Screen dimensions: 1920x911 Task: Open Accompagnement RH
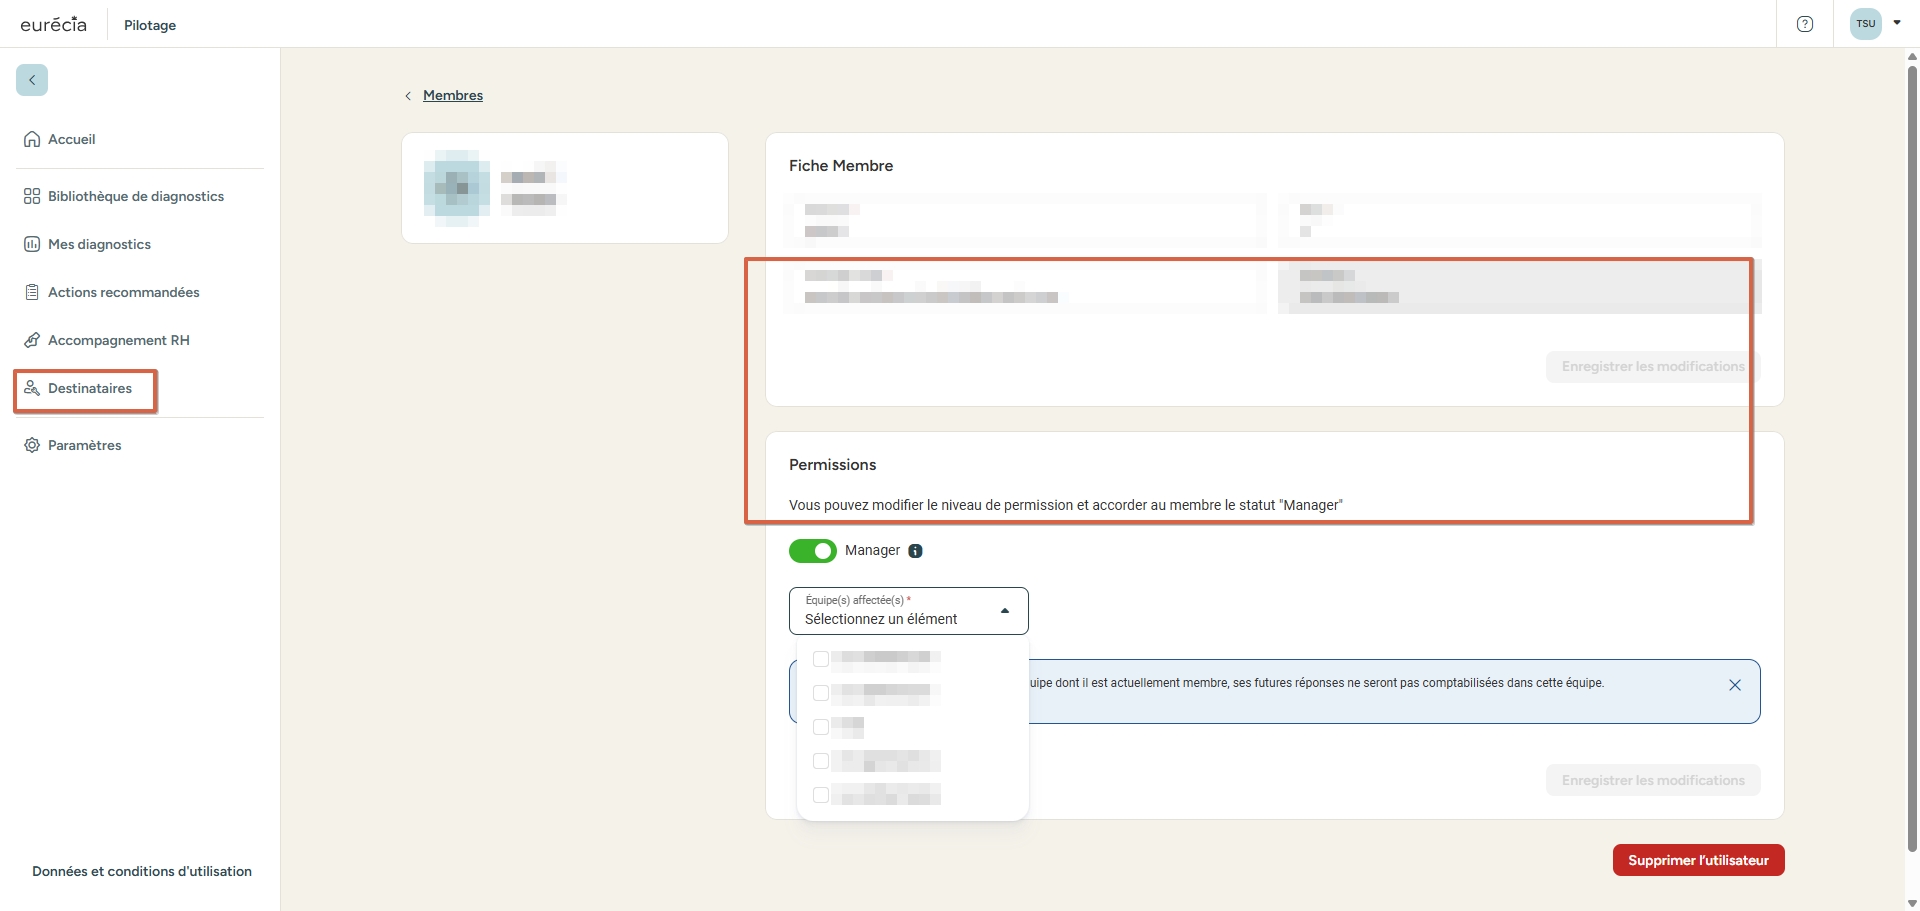click(x=119, y=340)
